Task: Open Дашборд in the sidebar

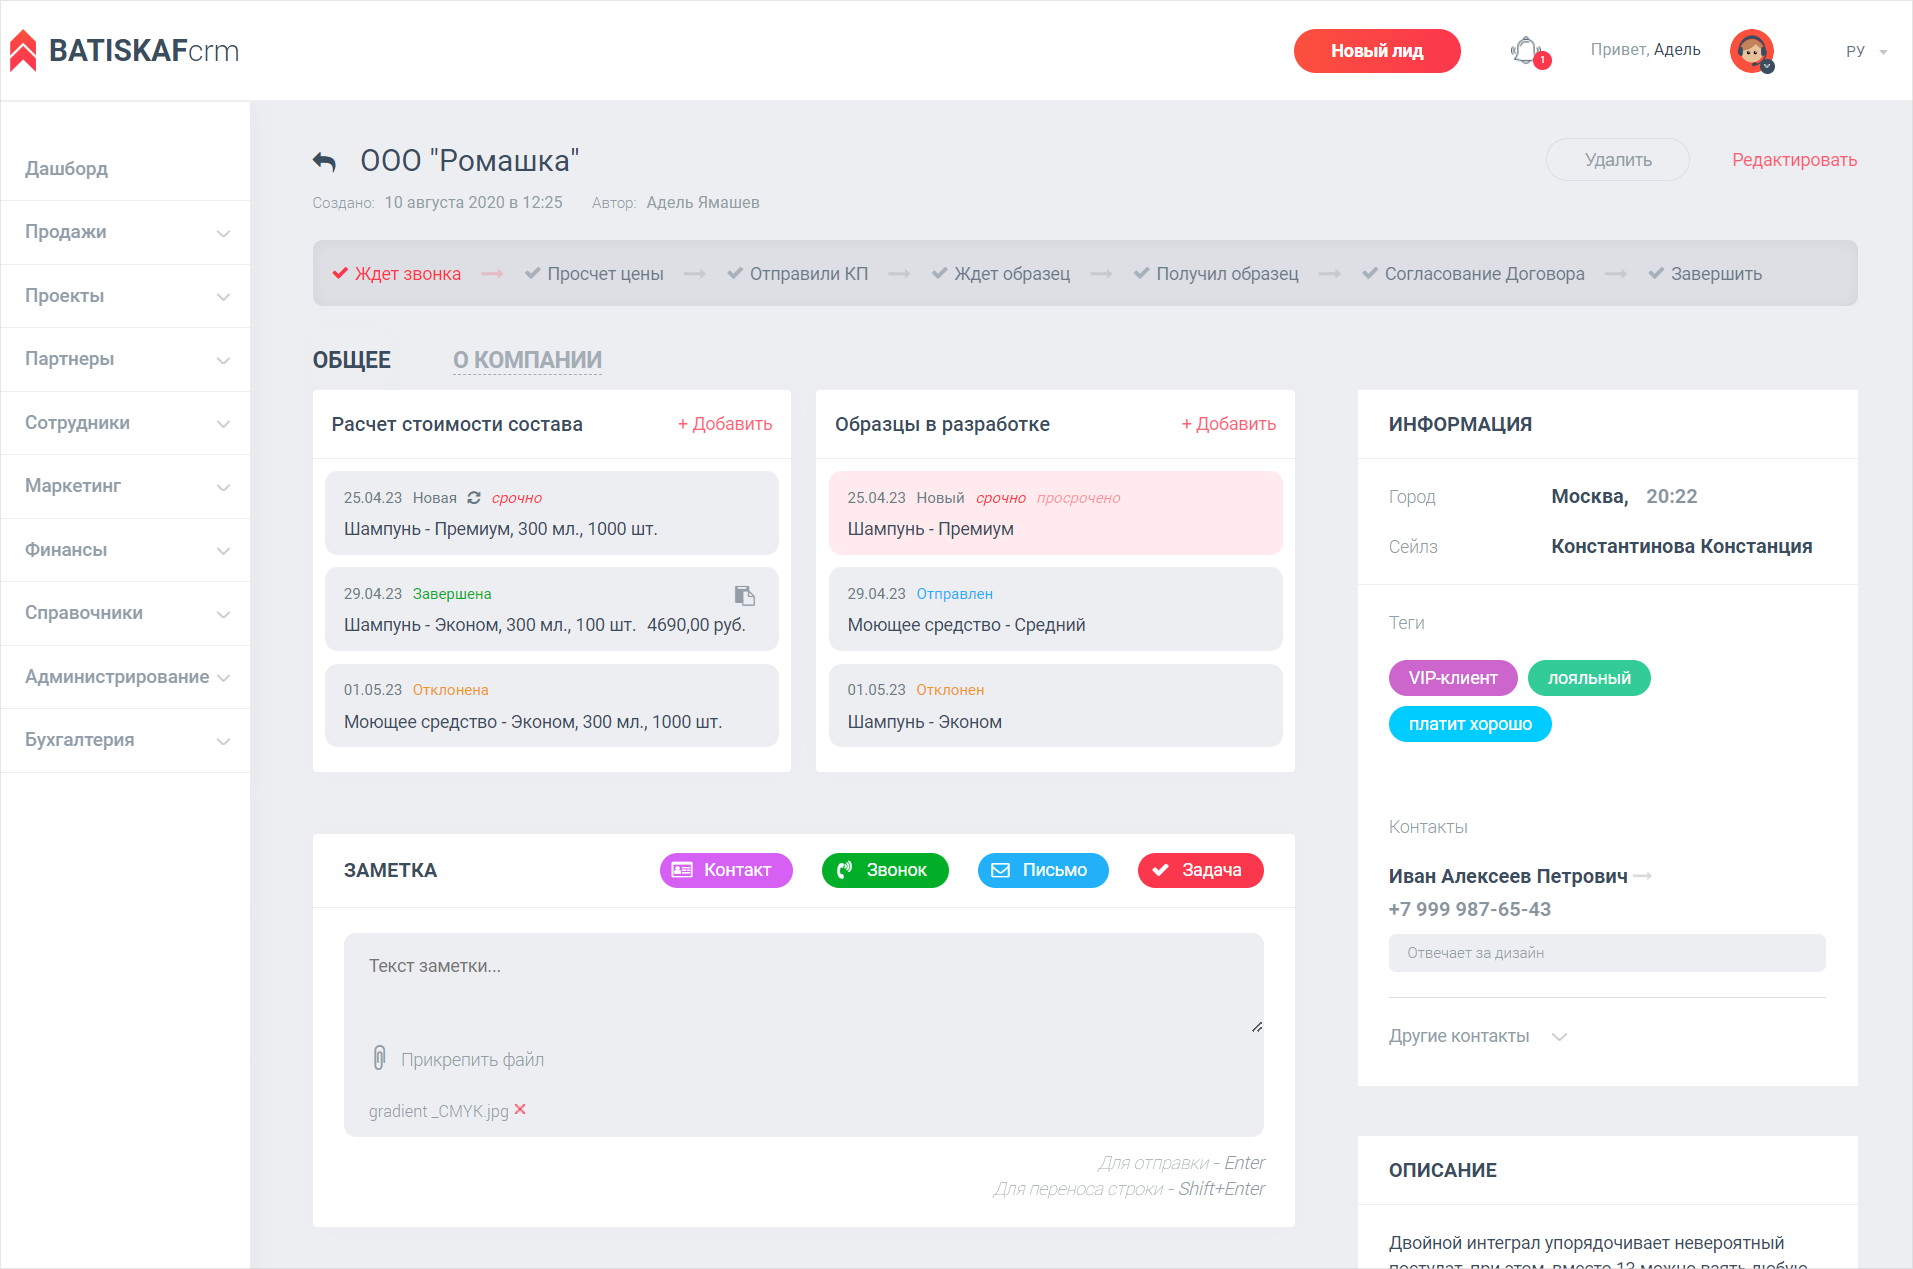Action: [67, 169]
